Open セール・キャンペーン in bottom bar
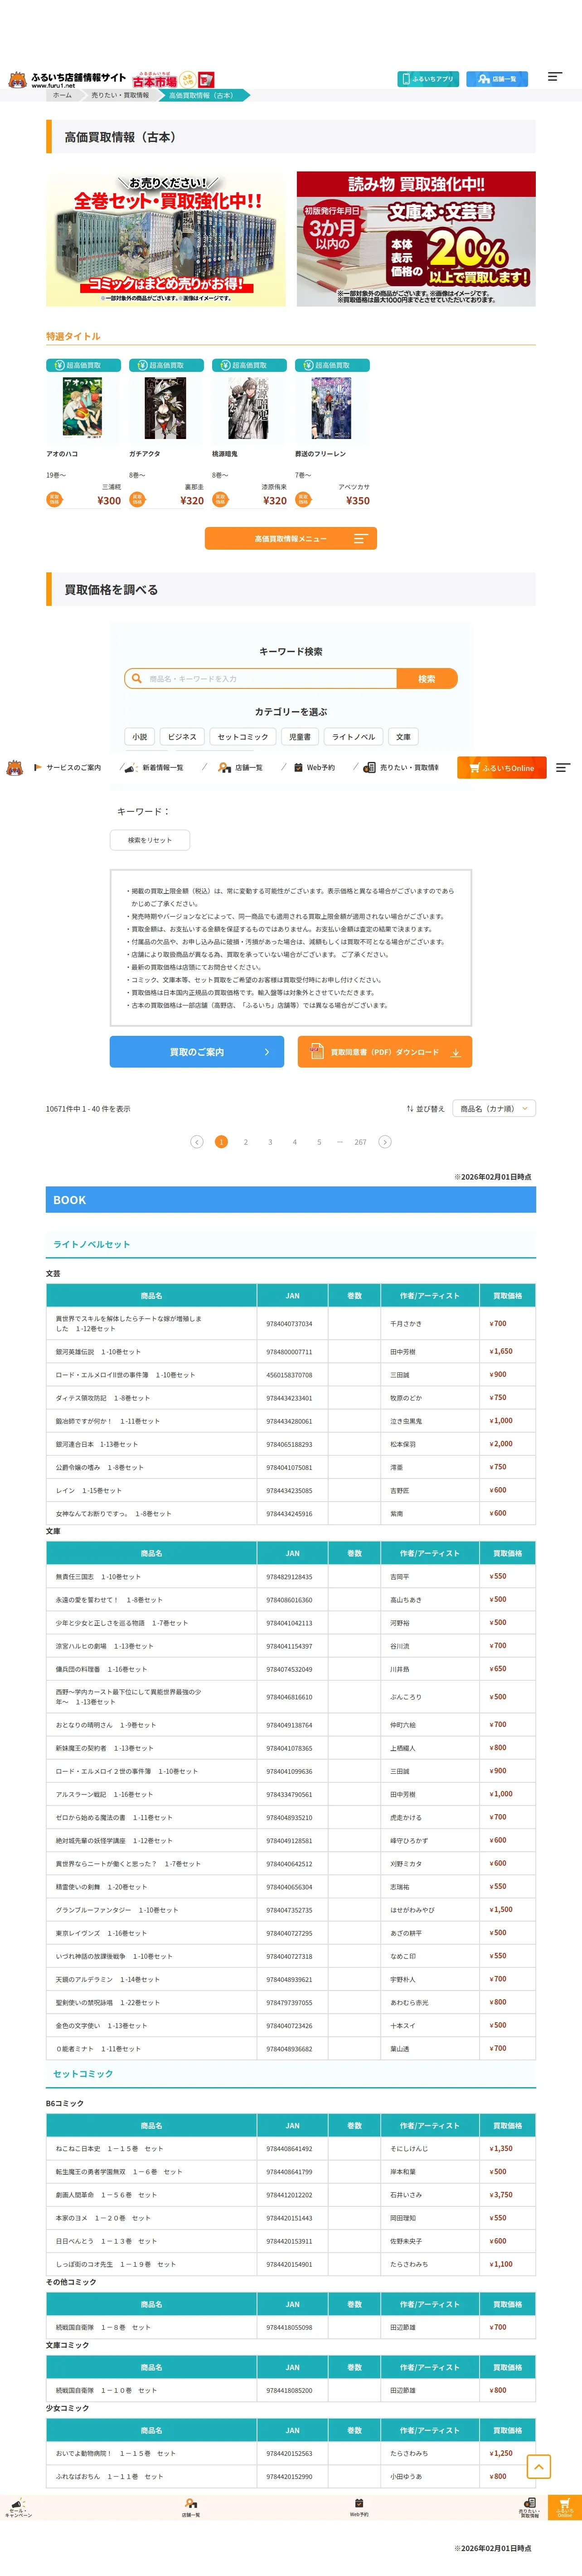 pos(18,2507)
